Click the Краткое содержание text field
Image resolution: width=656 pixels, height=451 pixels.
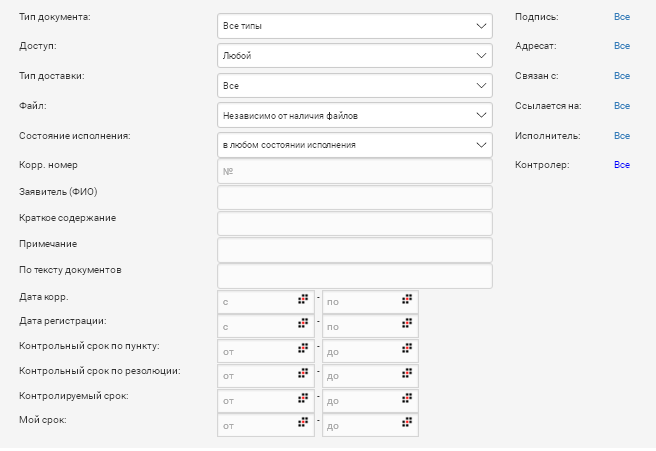[x=355, y=223]
